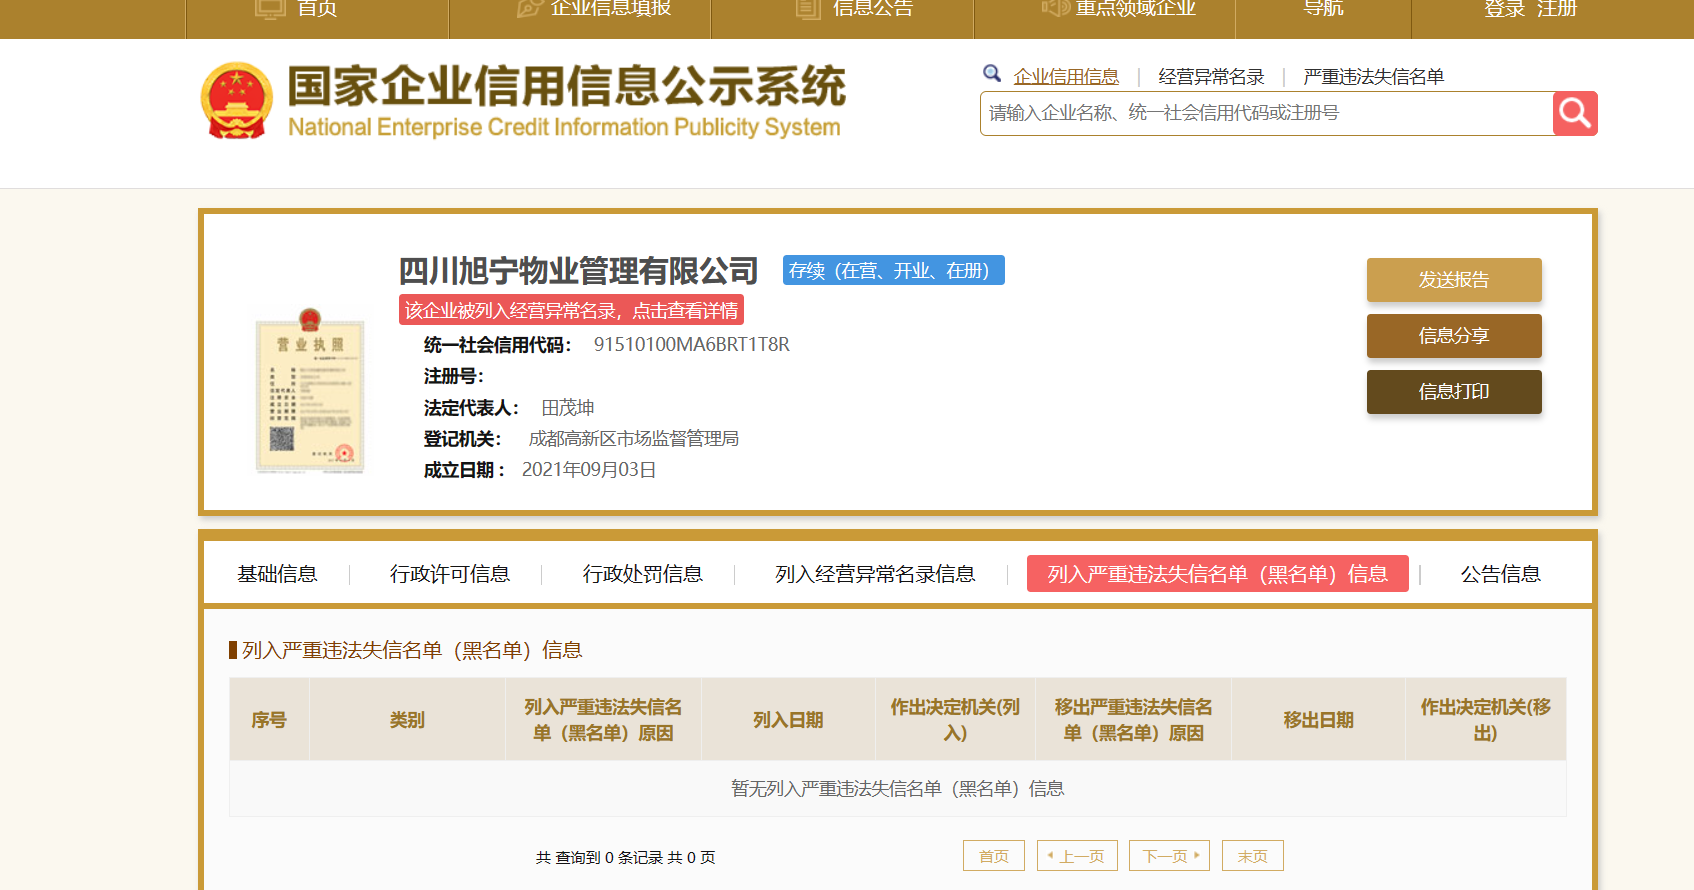The width and height of the screenshot is (1694, 890).
Task: Click the national emblem logo
Action: pos(237,100)
